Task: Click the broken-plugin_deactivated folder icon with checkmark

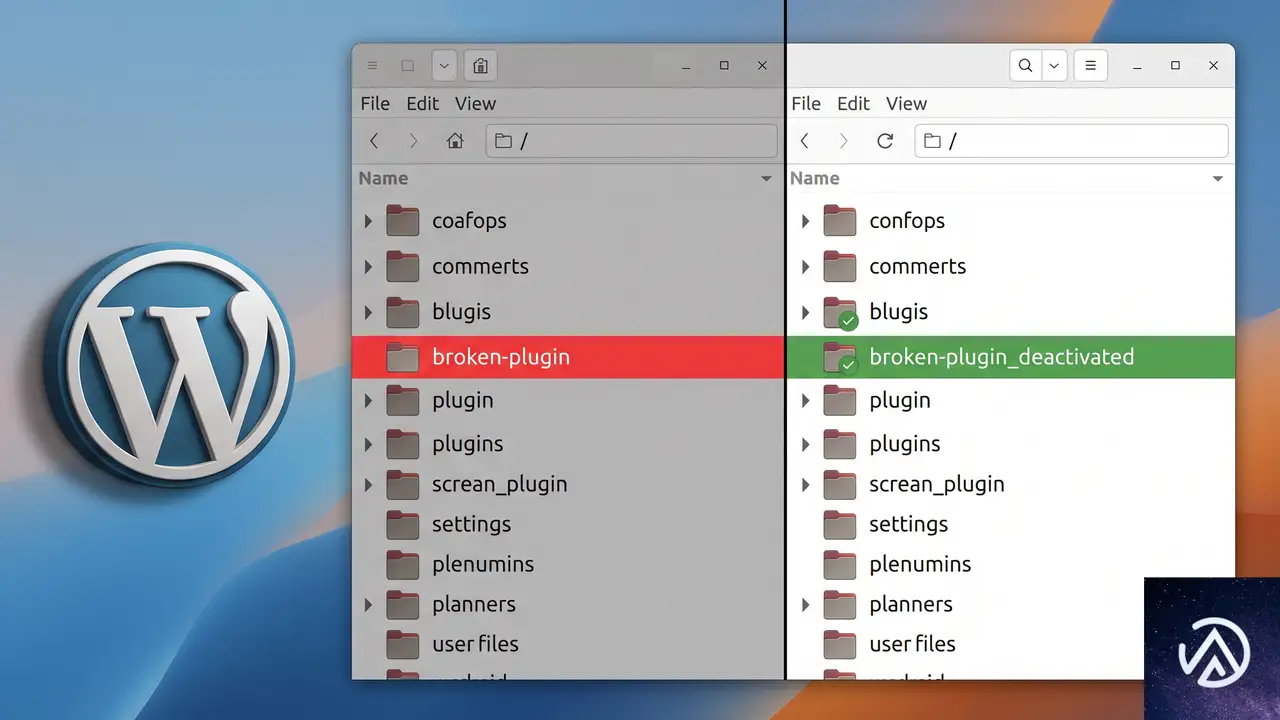Action: tap(840, 358)
